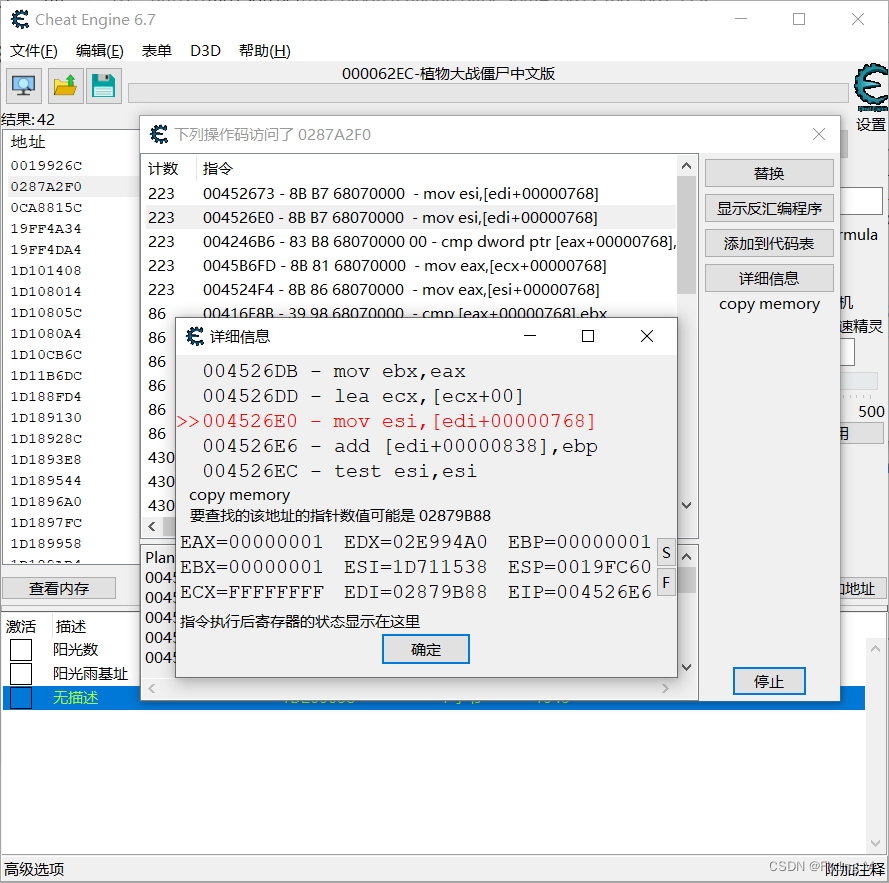This screenshot has height=883, width=889.
Task: Click the 描述 column header in address table
Action: 71,627
